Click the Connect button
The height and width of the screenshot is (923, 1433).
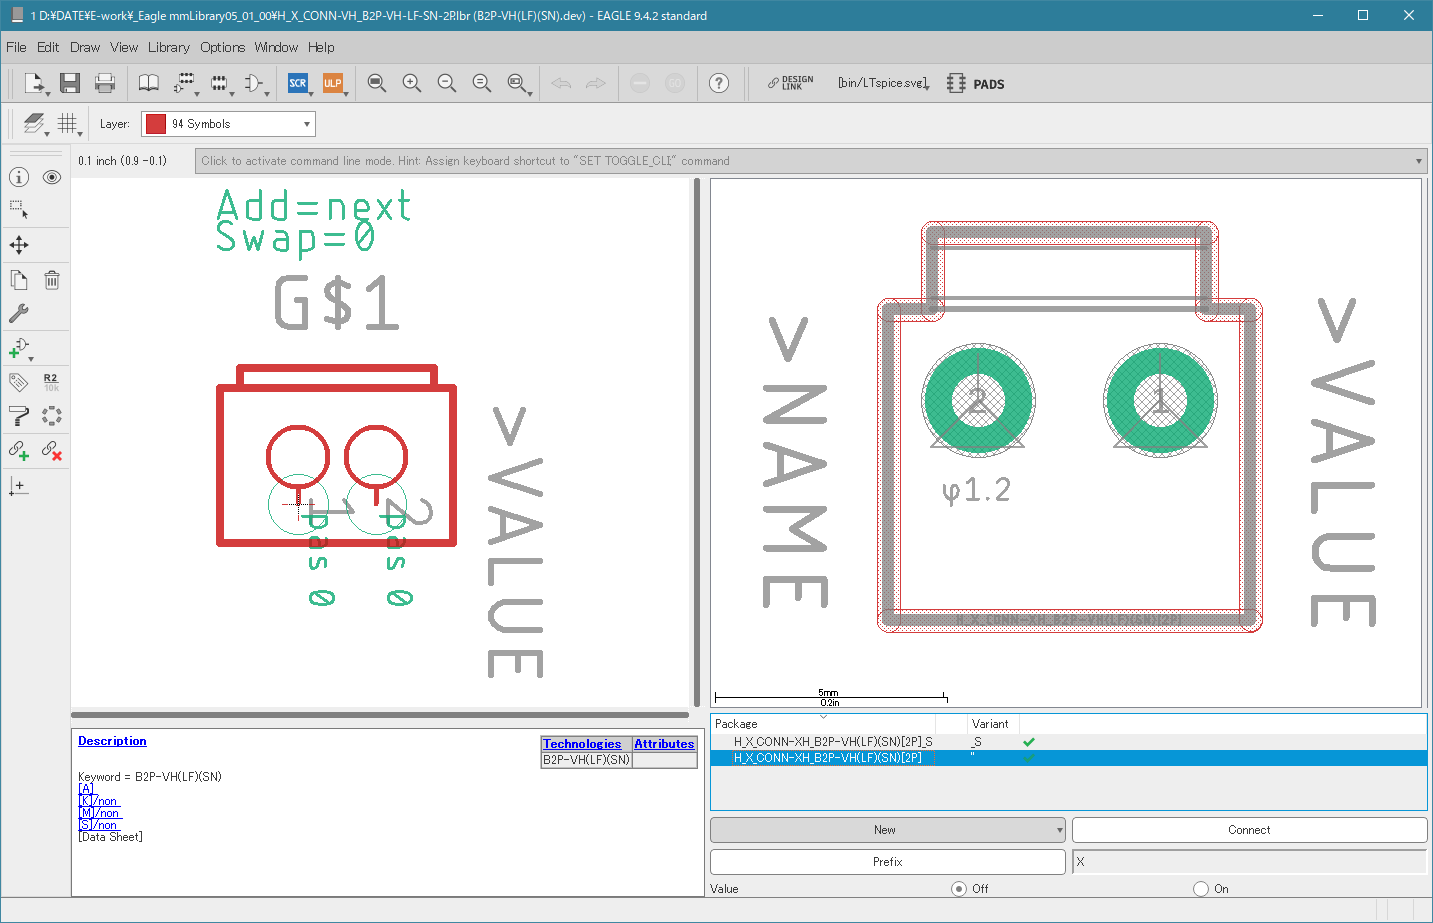click(1249, 830)
